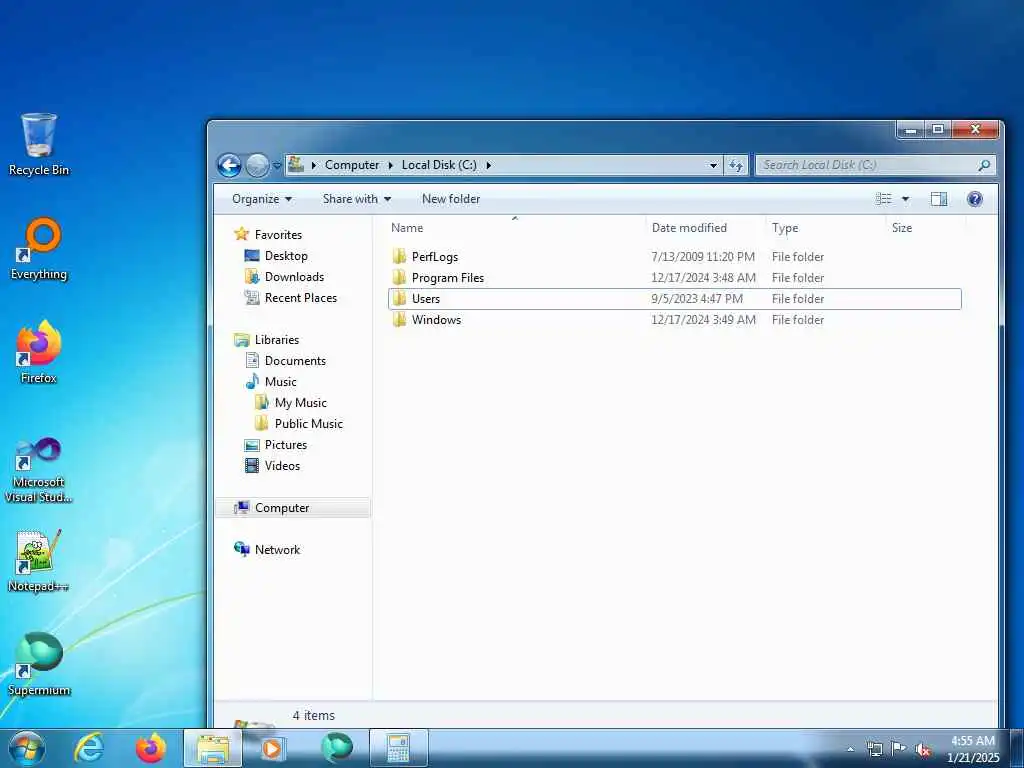Screen dimensions: 1024x768
Task: Open Supermium from taskbar
Action: pos(337,748)
